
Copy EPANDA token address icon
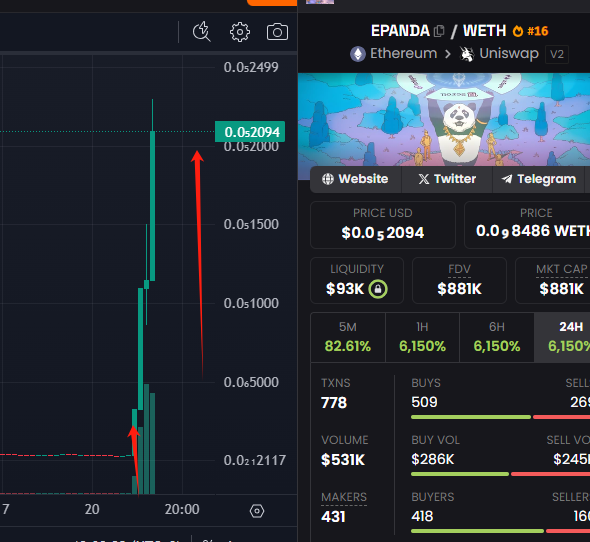[x=439, y=31]
